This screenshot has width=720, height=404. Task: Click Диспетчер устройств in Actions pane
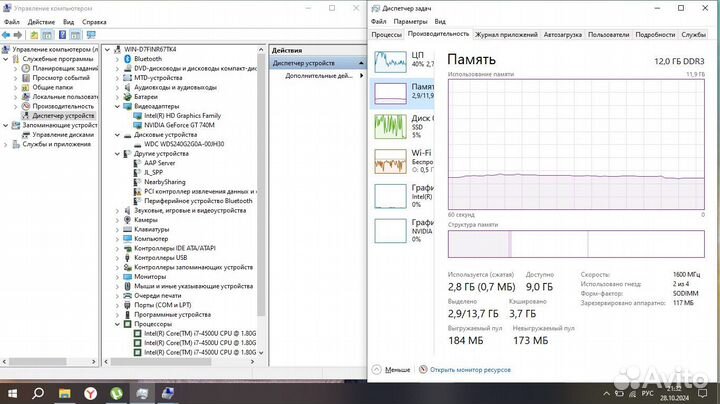[x=317, y=63]
